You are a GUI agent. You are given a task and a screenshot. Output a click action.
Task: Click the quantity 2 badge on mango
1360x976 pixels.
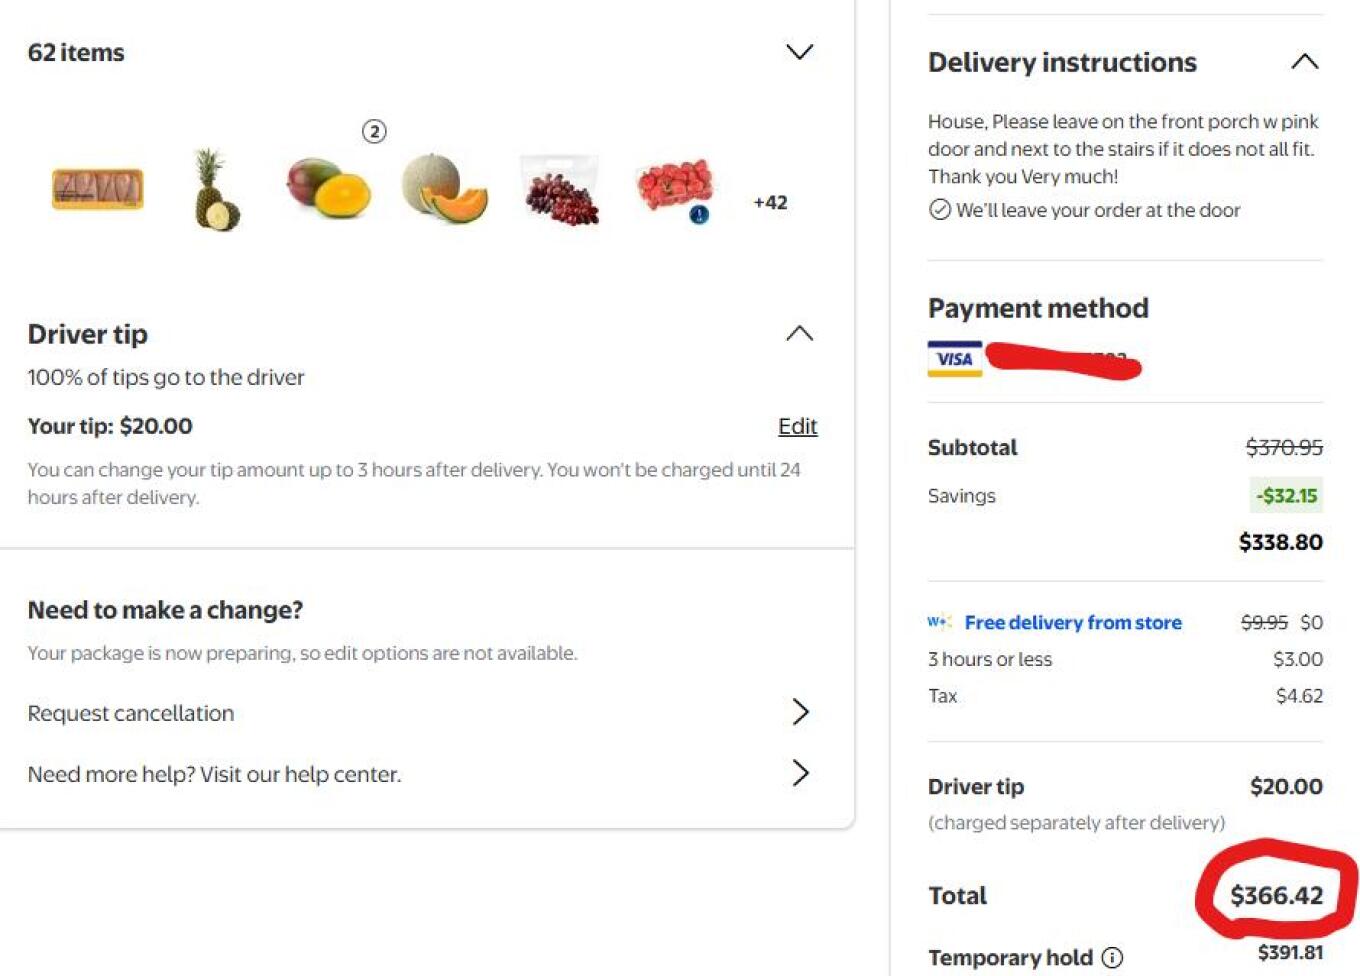point(374,132)
